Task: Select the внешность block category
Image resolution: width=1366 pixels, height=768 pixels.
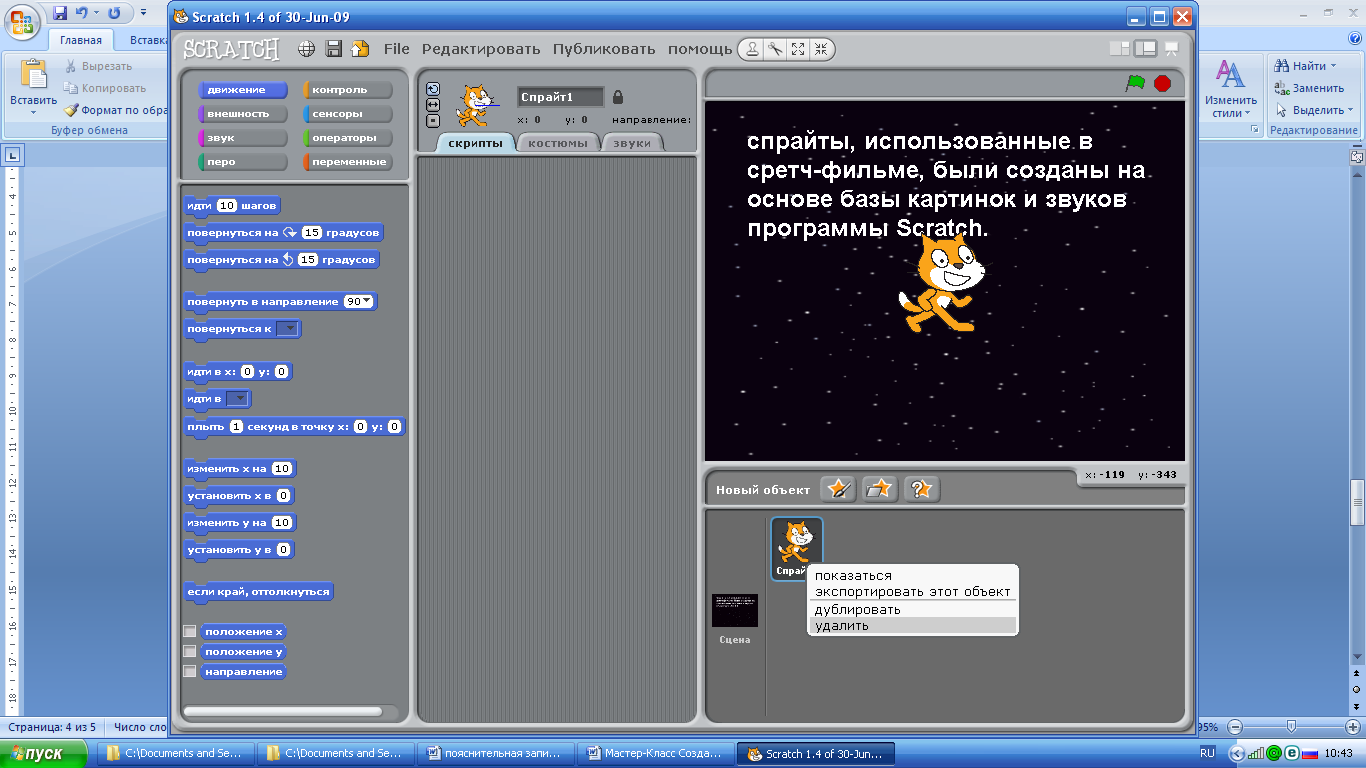Action: click(x=243, y=114)
